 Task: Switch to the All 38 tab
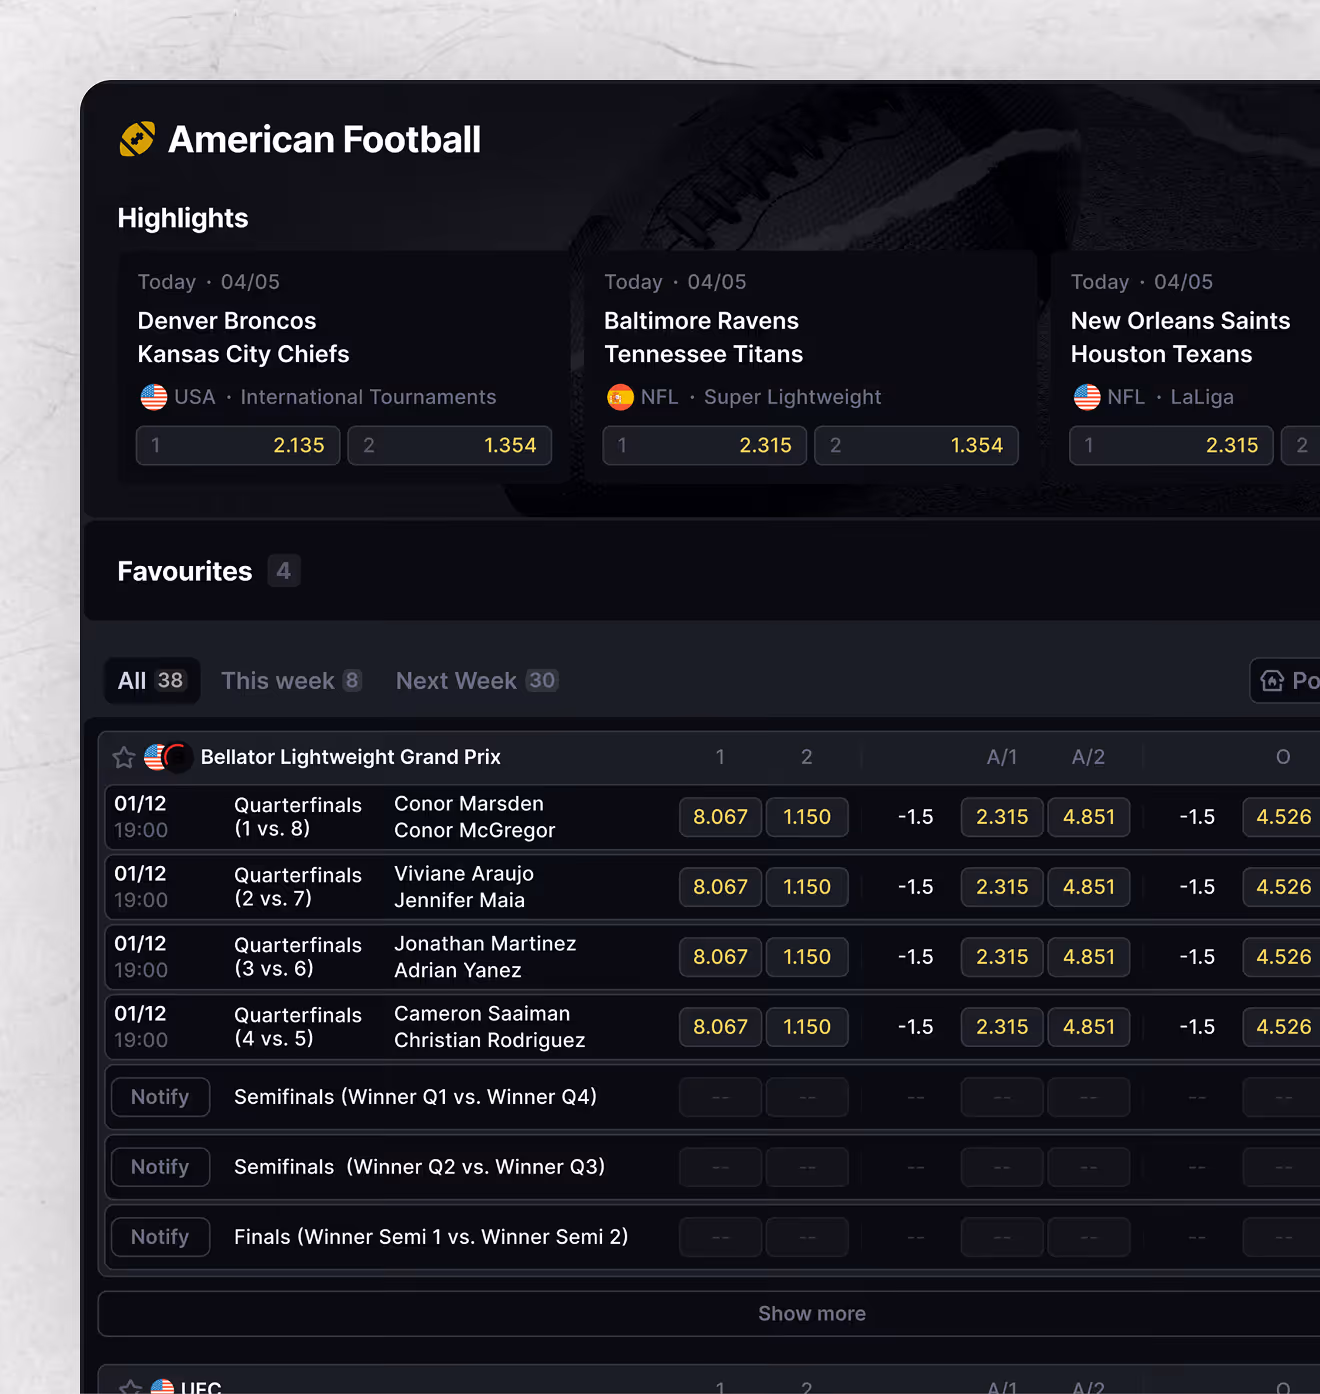pyautogui.click(x=152, y=681)
